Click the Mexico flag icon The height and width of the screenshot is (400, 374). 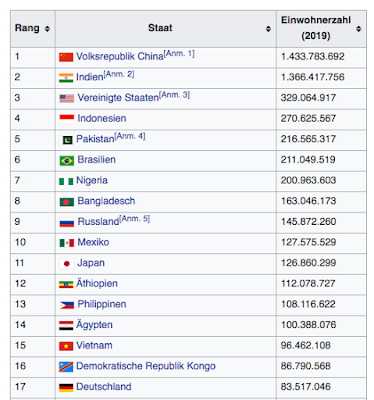(x=67, y=243)
